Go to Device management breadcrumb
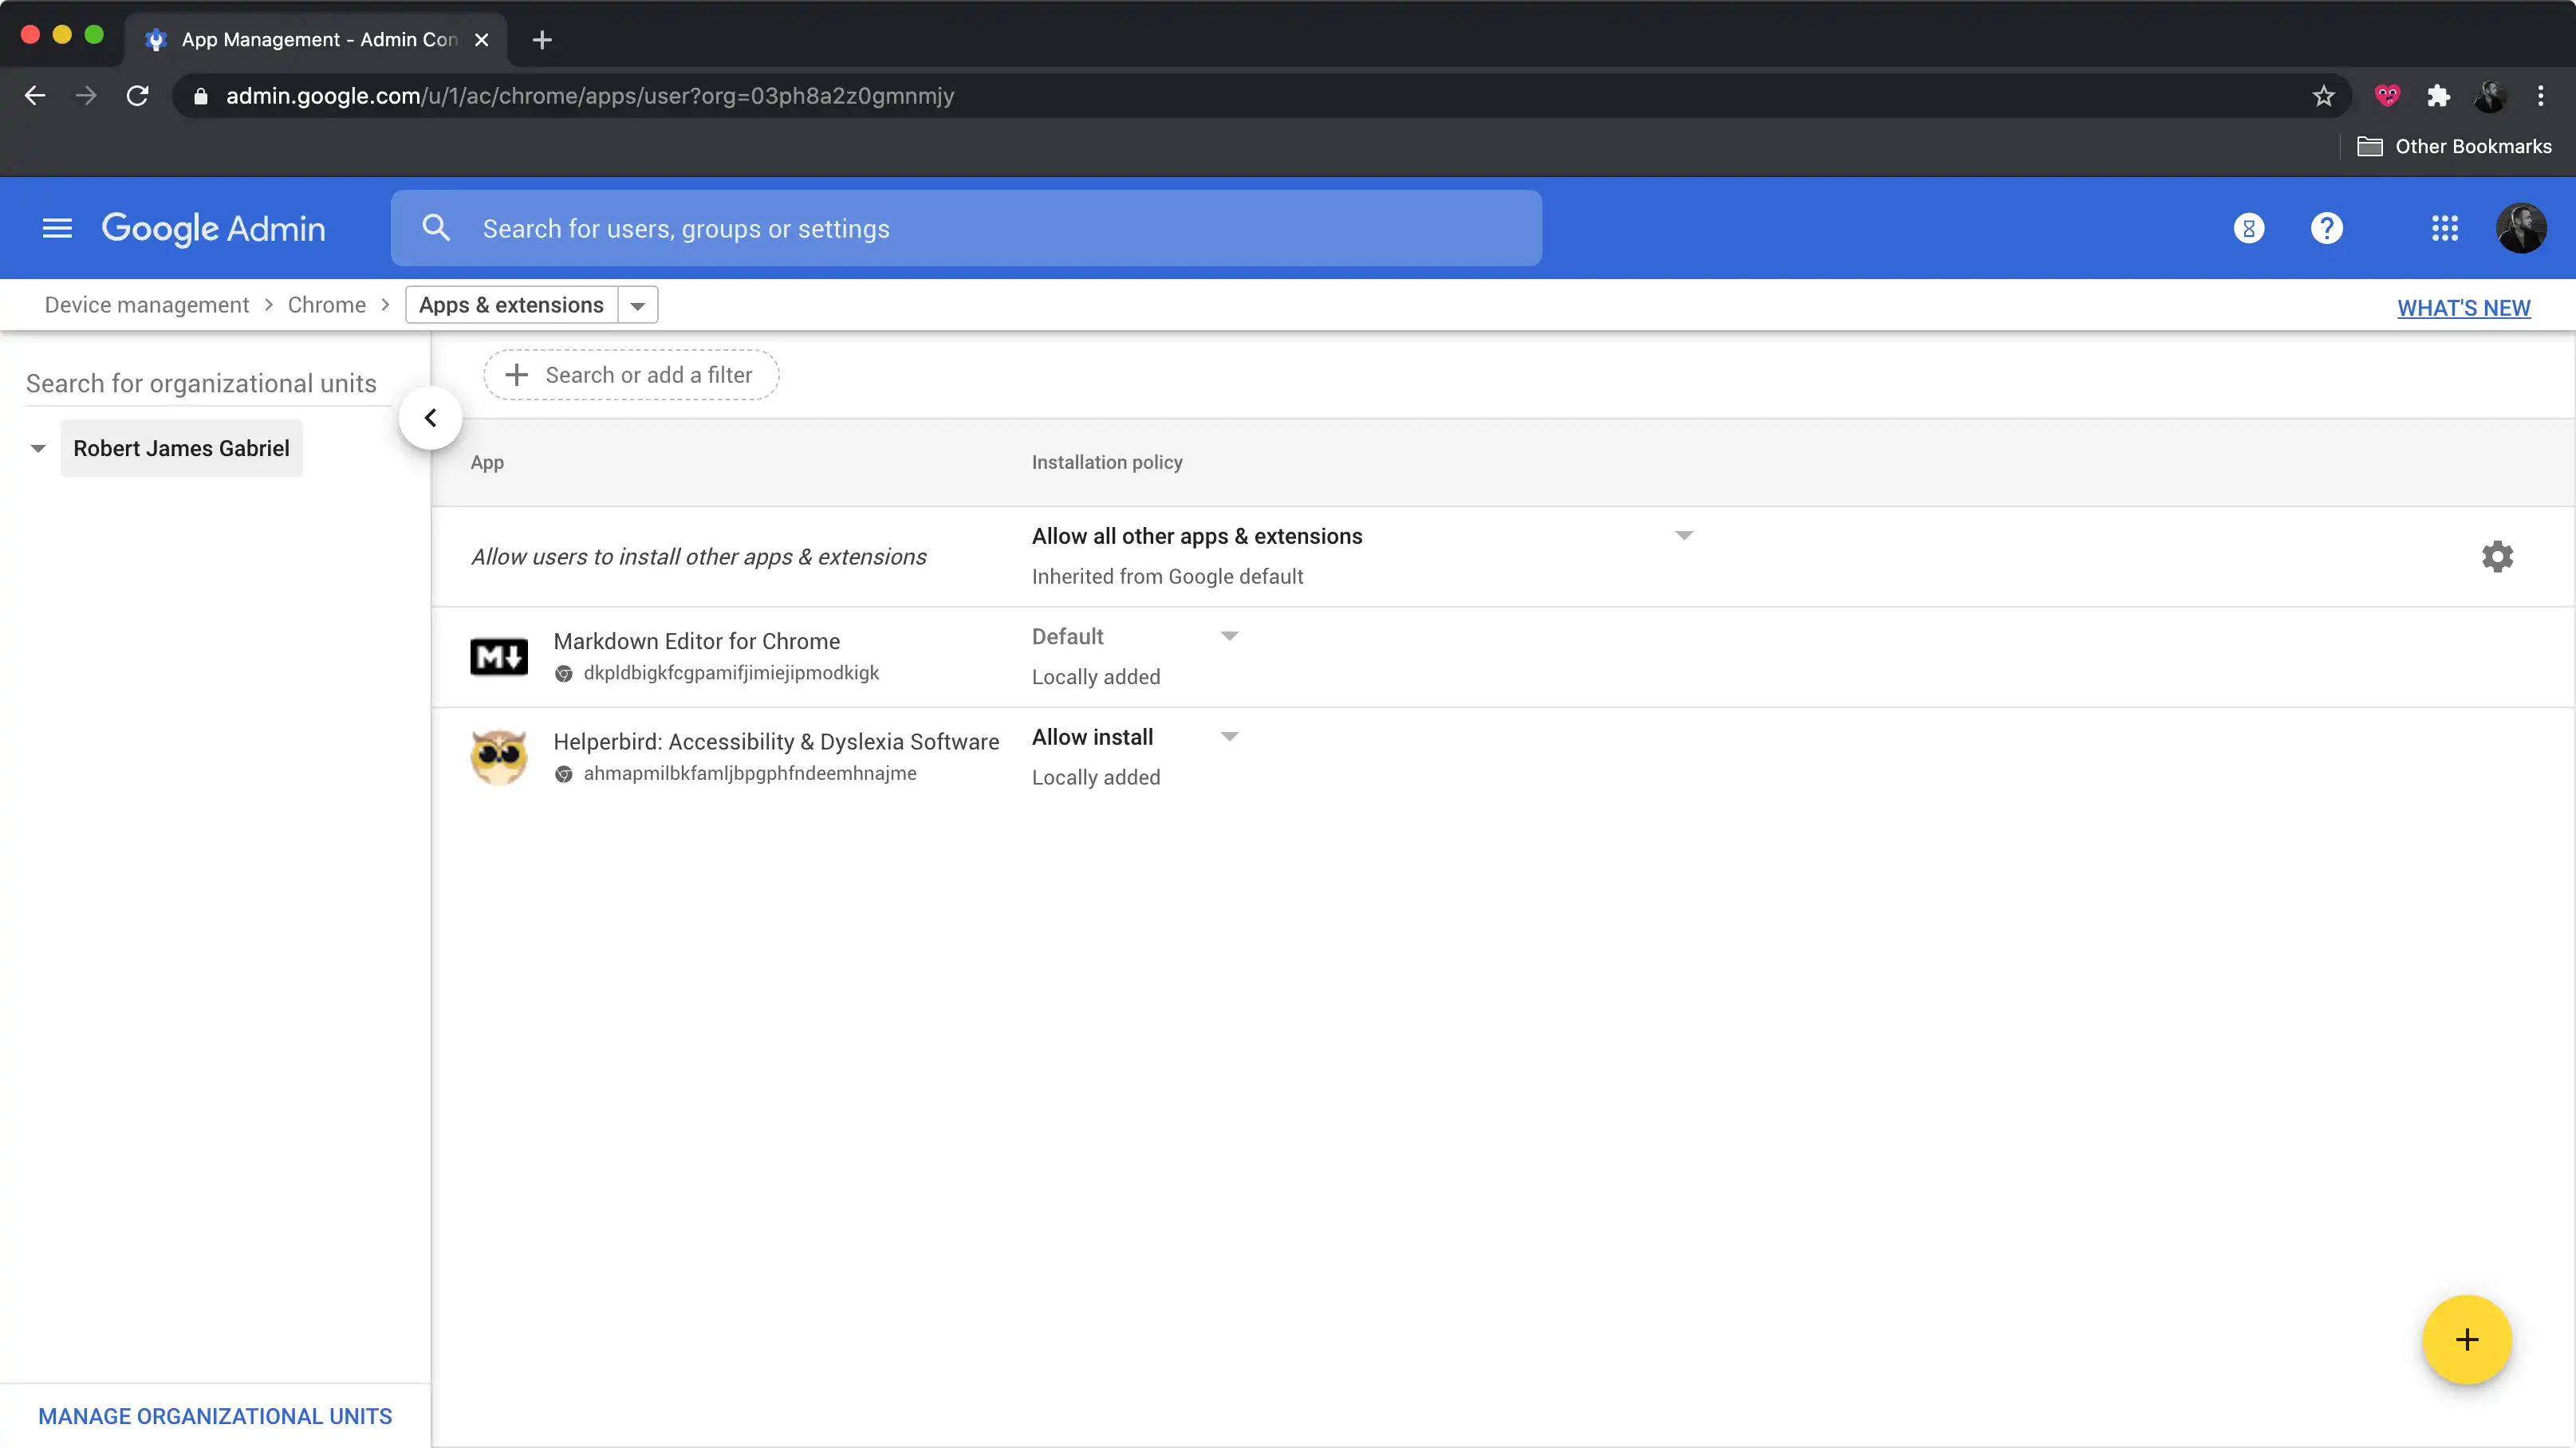 (x=147, y=305)
